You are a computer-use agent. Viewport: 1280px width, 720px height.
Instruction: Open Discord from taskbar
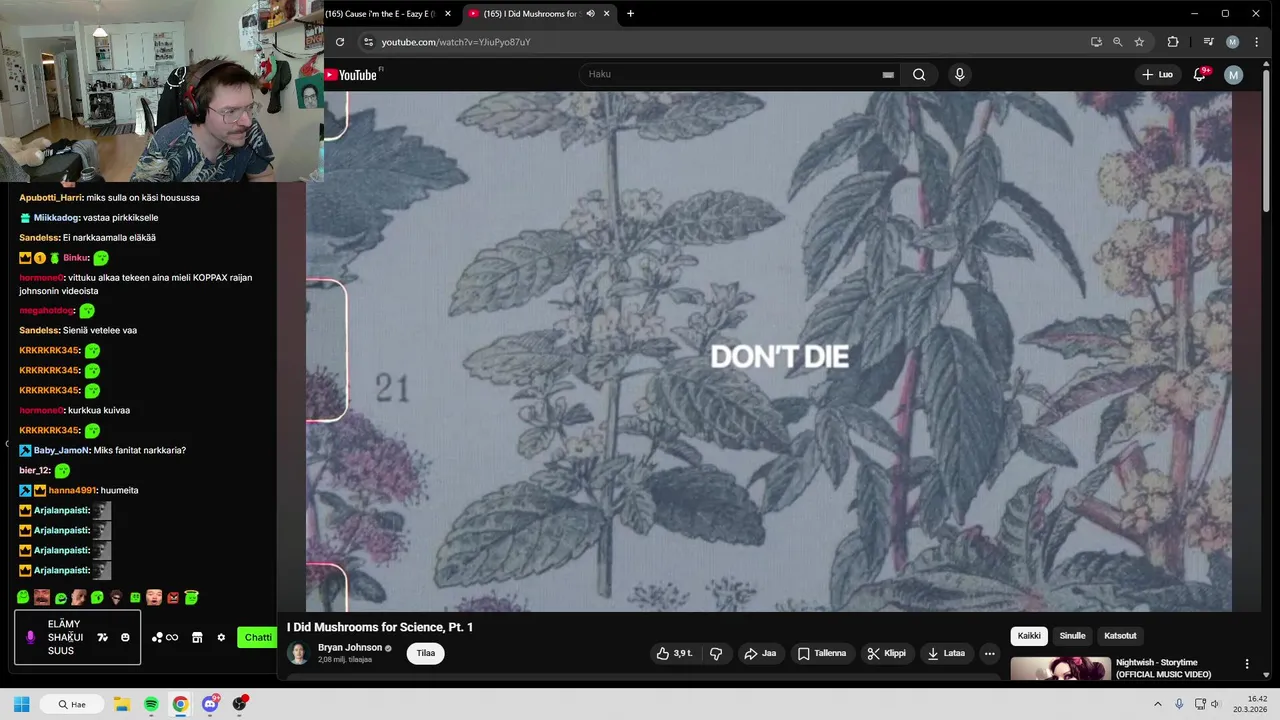pyautogui.click(x=210, y=704)
